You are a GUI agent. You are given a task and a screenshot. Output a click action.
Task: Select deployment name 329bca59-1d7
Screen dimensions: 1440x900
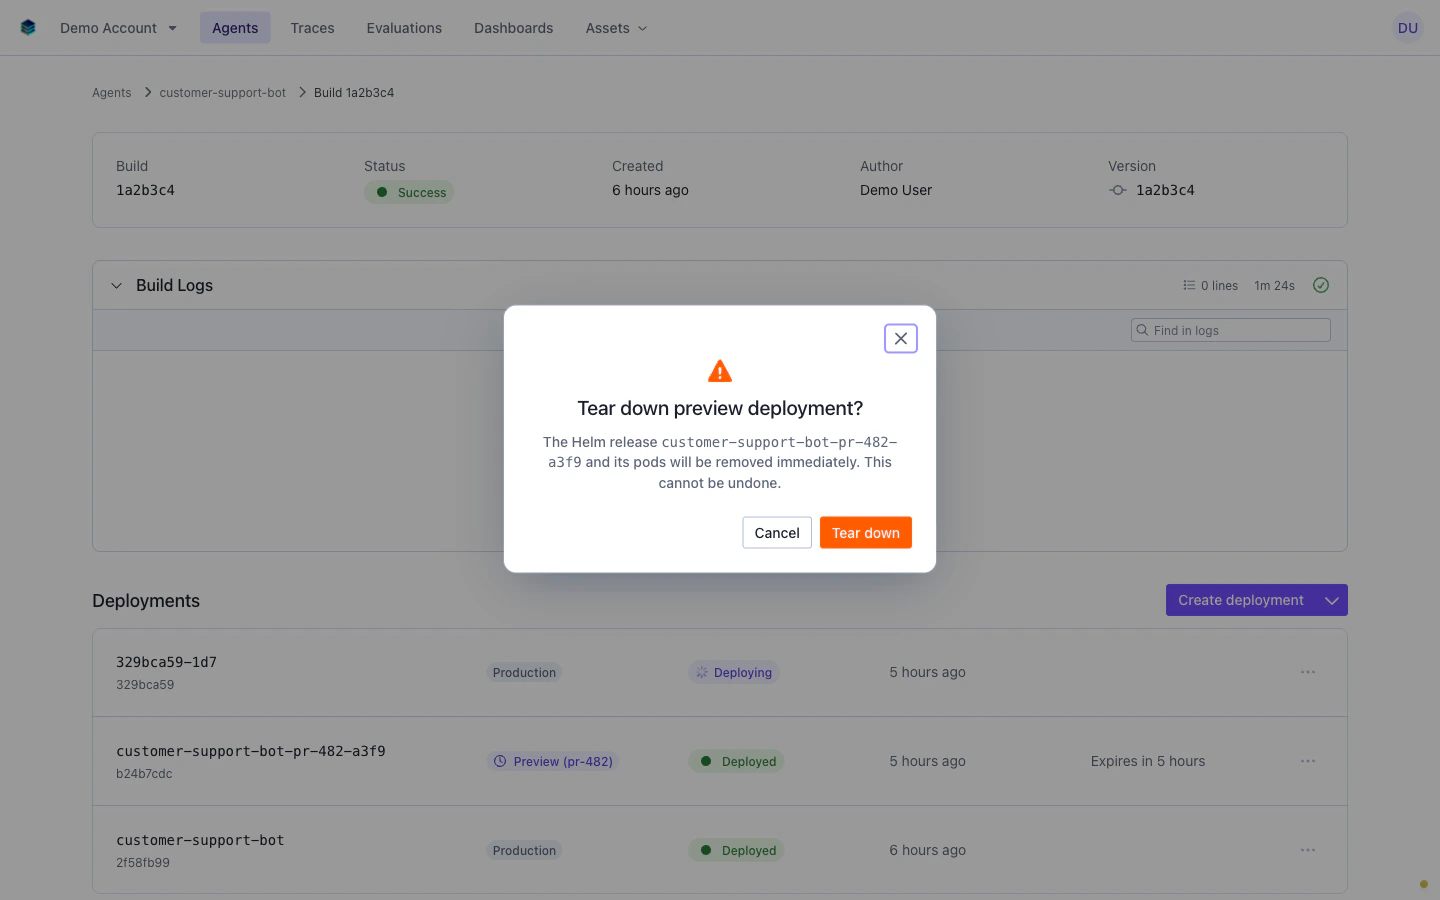point(166,662)
